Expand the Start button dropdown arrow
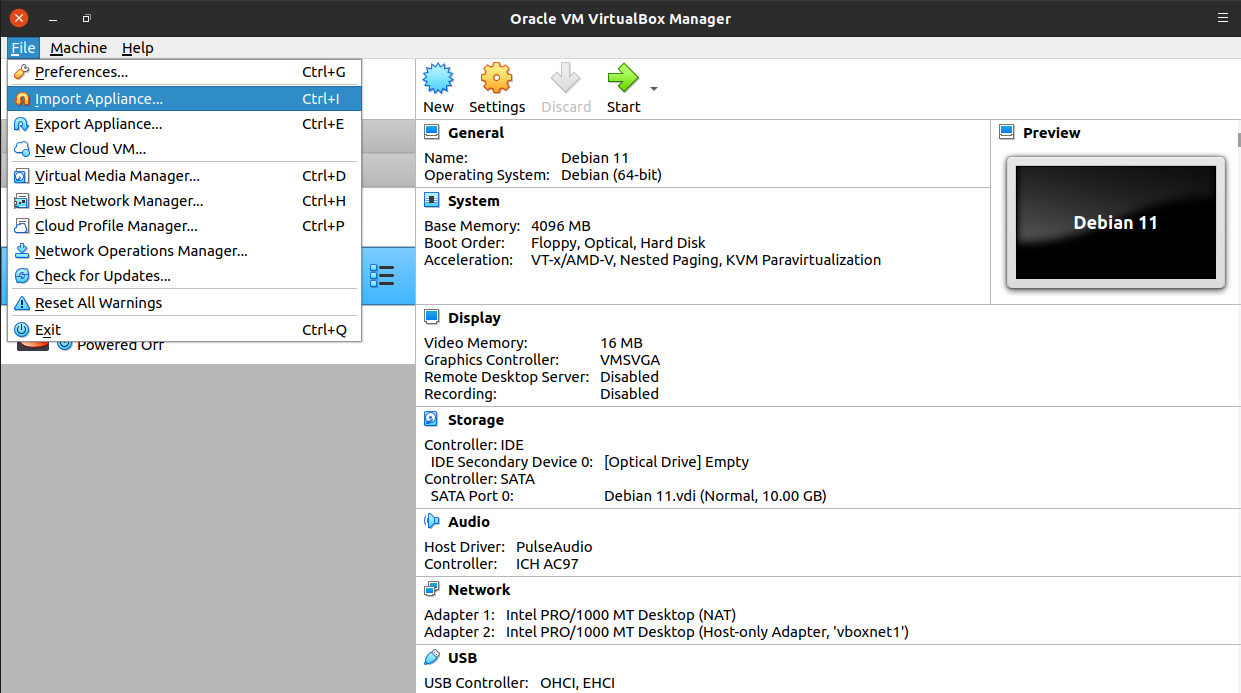 pyautogui.click(x=654, y=89)
